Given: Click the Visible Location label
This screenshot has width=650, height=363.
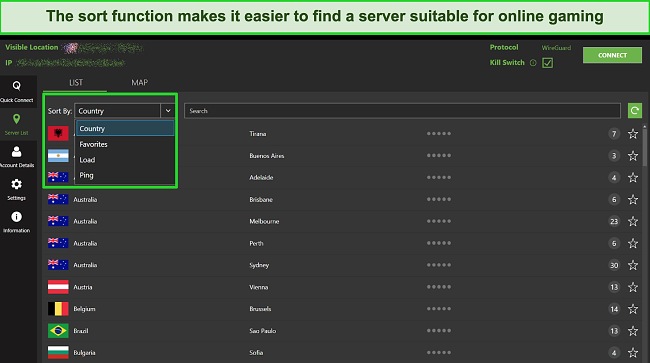Looking at the screenshot, I should [x=32, y=47].
